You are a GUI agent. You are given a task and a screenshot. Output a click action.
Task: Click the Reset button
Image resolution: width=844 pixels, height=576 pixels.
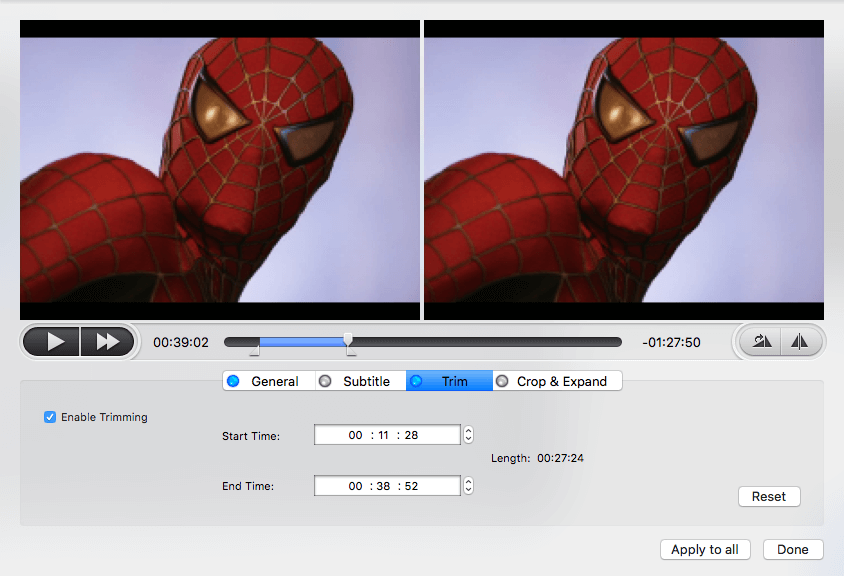pyautogui.click(x=769, y=496)
